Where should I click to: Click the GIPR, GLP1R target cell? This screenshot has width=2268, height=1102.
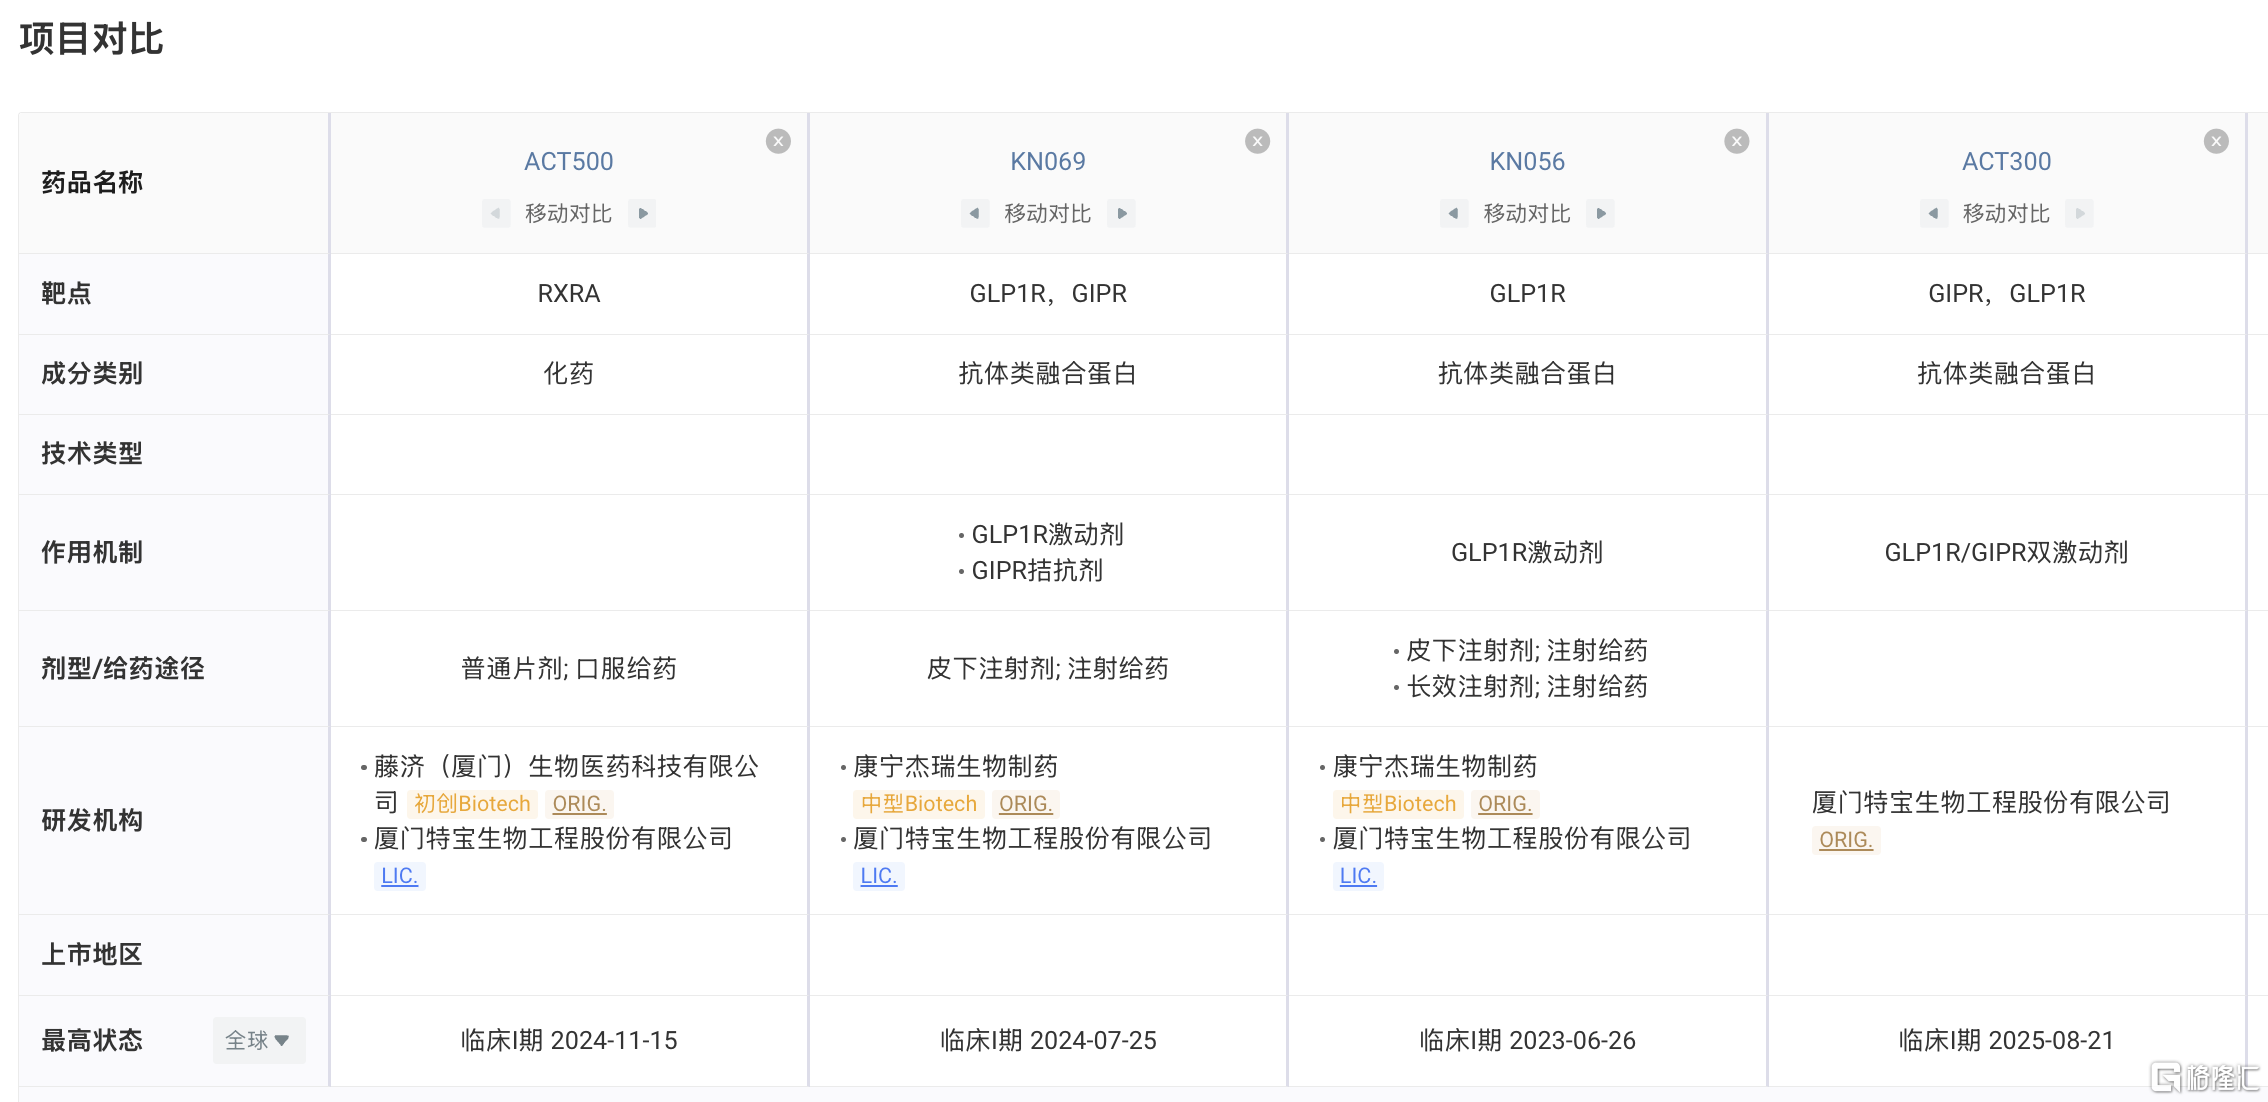pos(2006,293)
